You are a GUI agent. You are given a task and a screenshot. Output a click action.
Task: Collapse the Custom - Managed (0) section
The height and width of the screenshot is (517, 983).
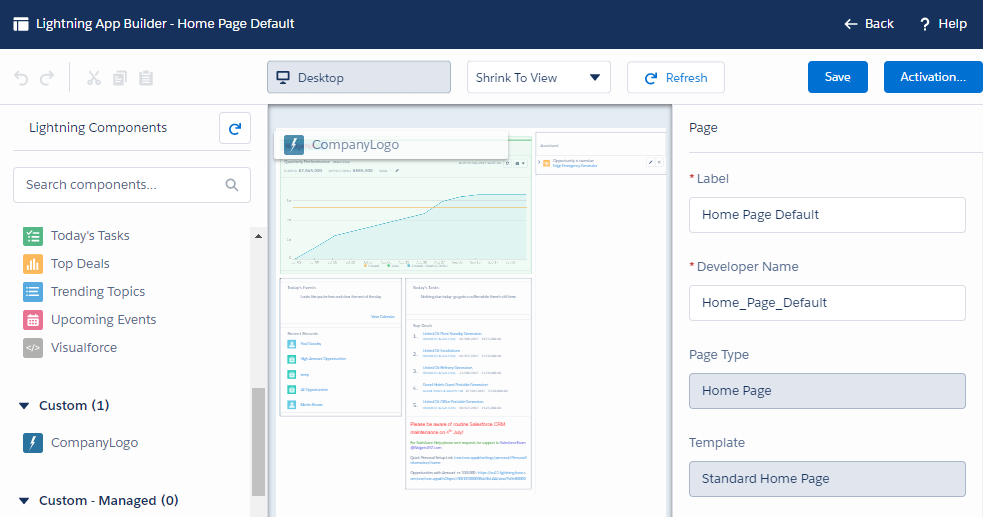pos(24,501)
